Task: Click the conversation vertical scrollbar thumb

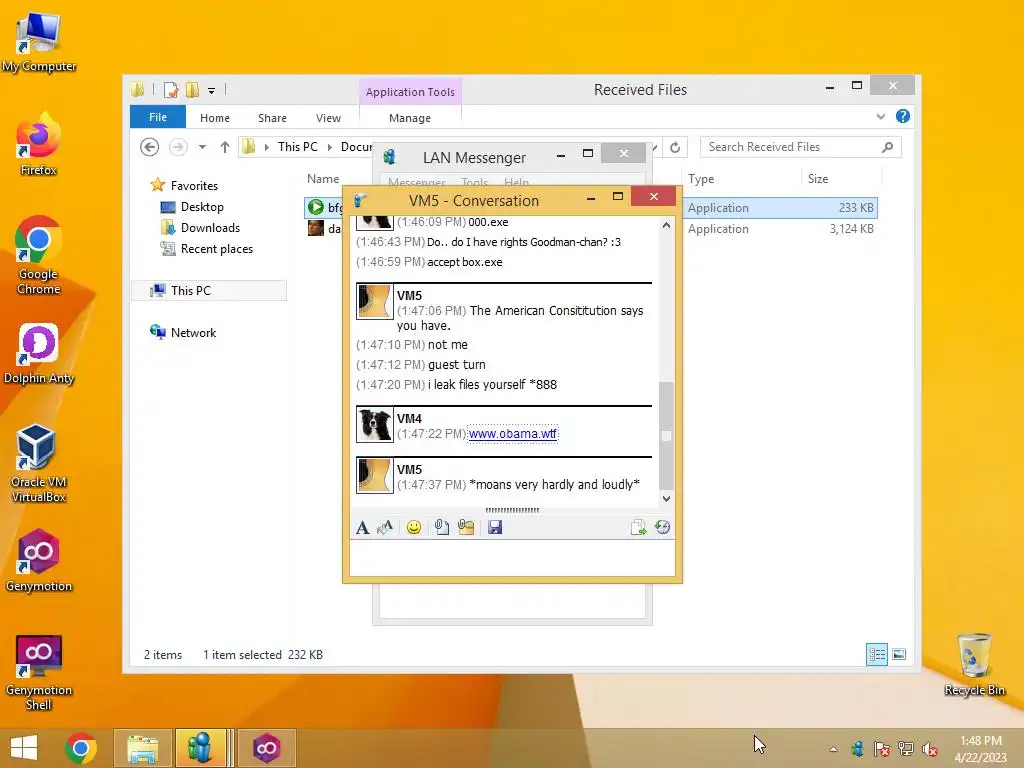Action: pos(666,435)
